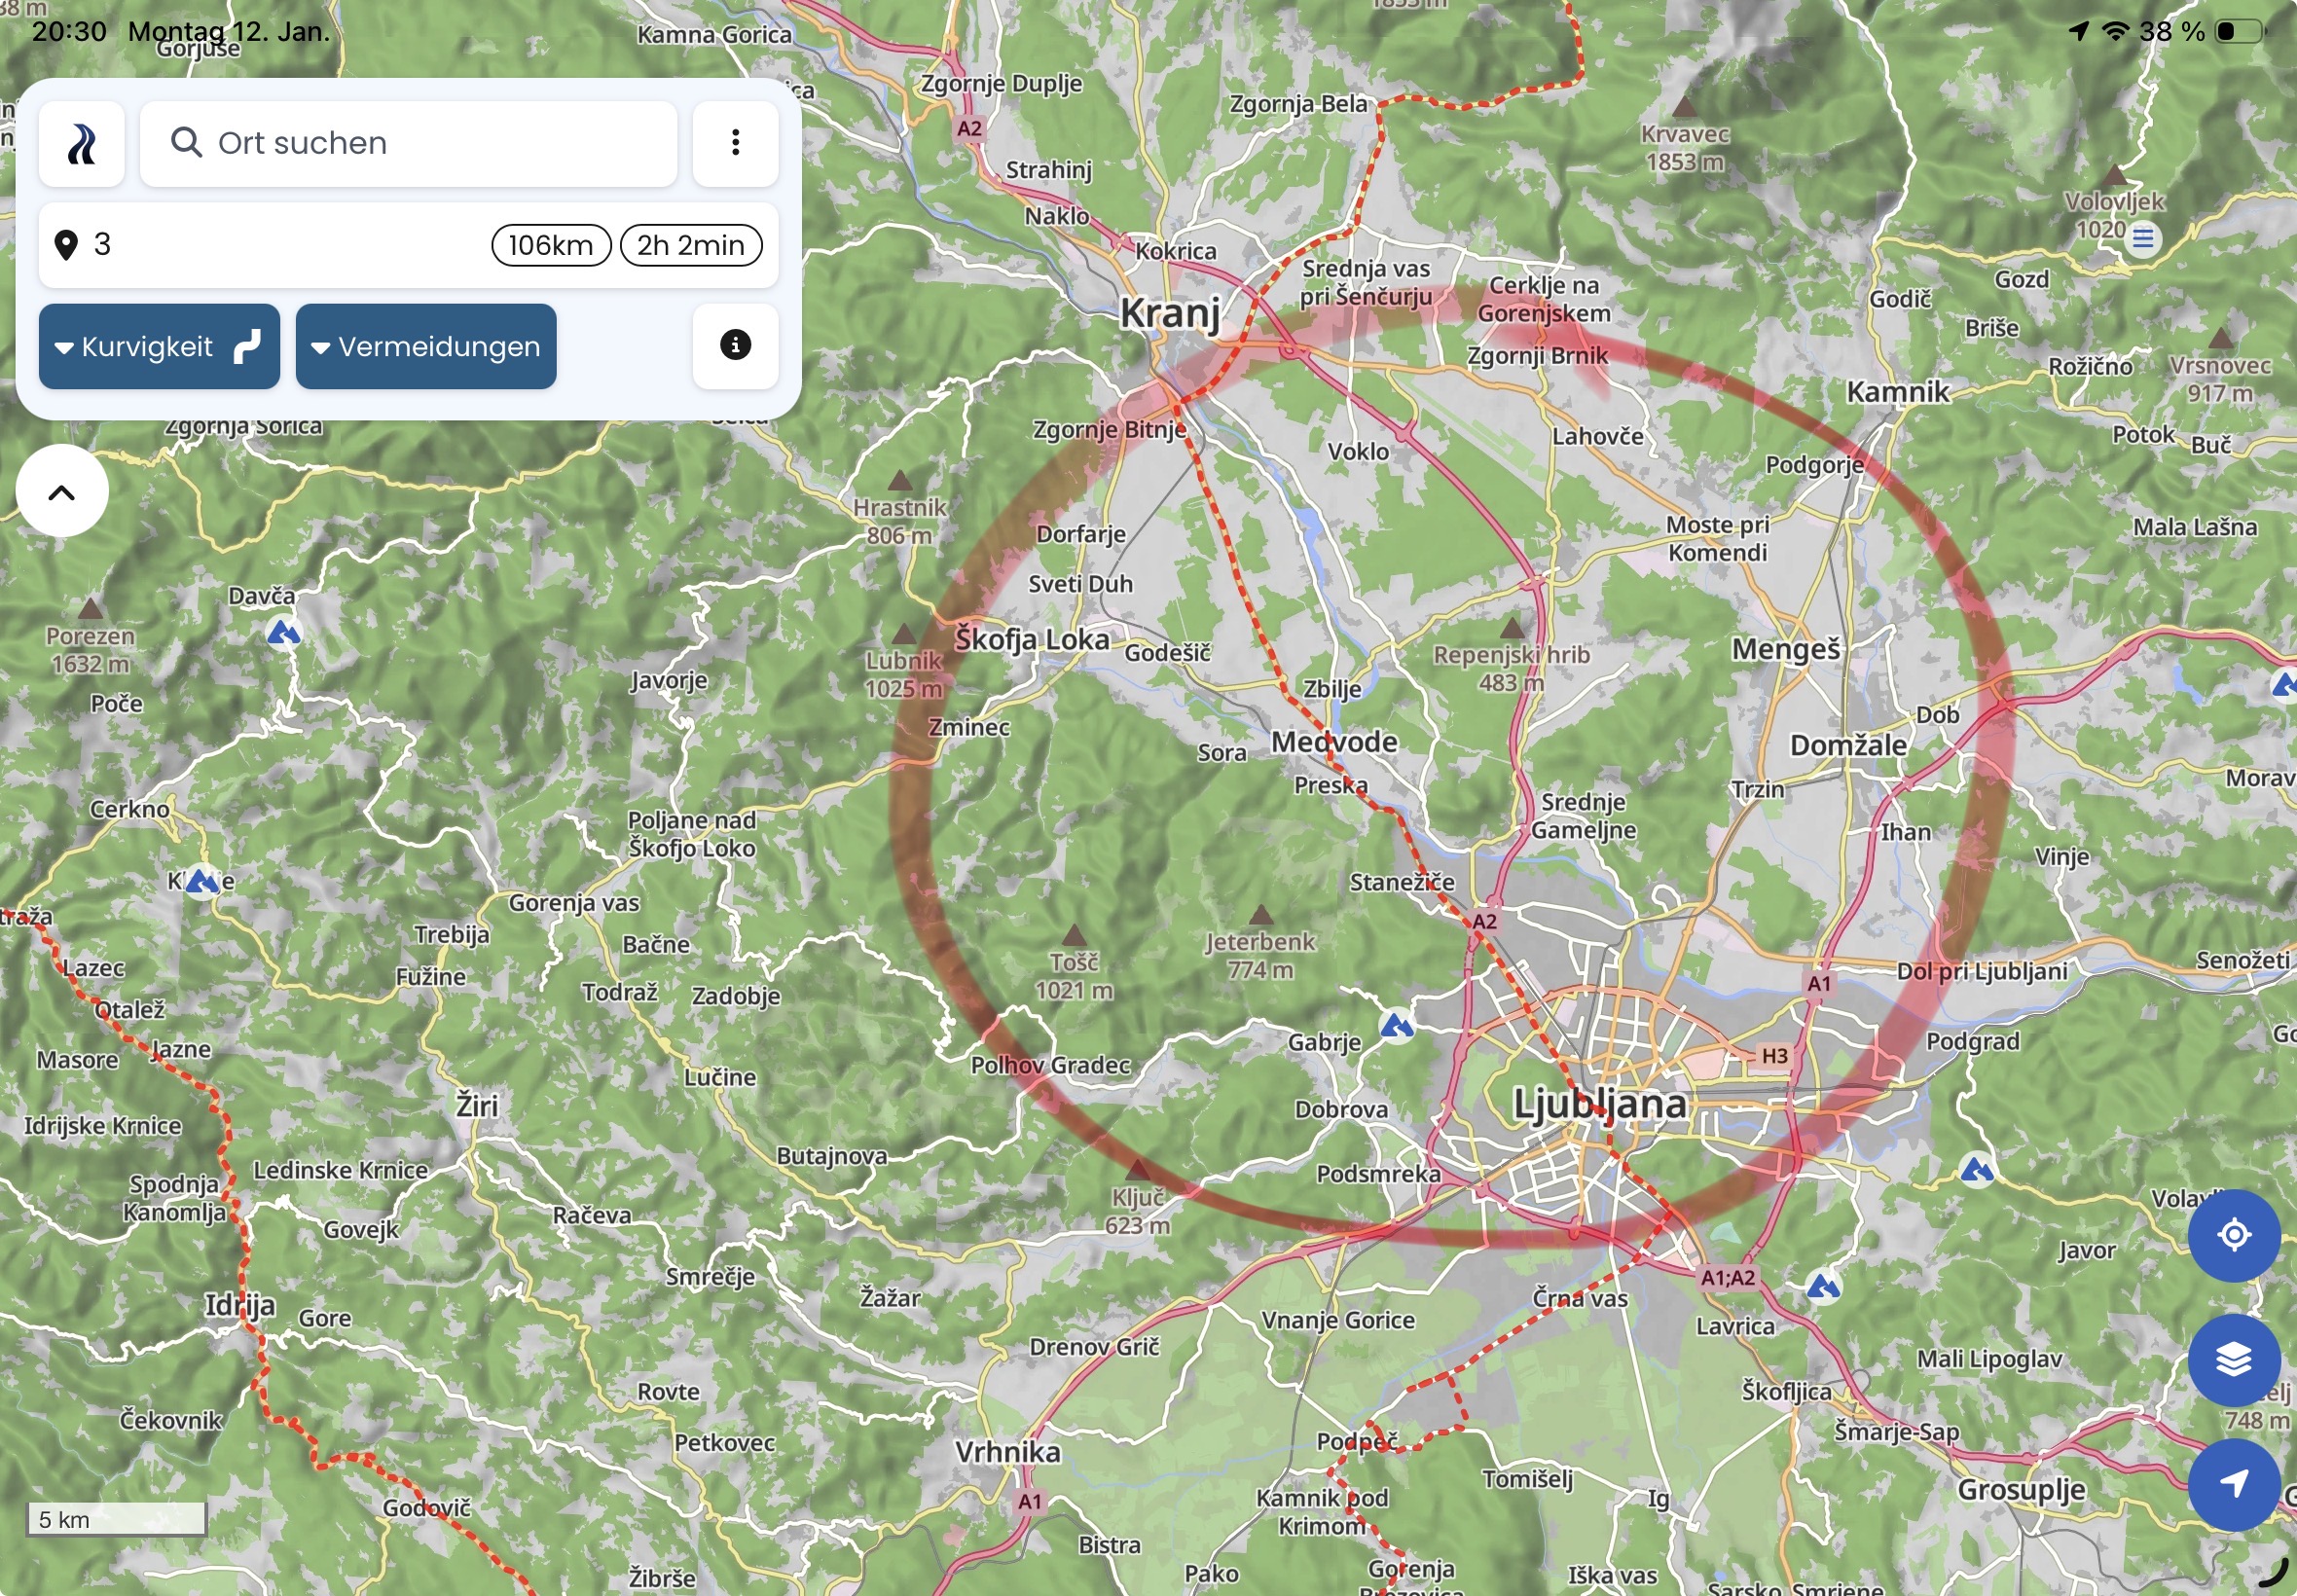
Task: Tap the Kurviger app logo button
Action: click(x=81, y=144)
